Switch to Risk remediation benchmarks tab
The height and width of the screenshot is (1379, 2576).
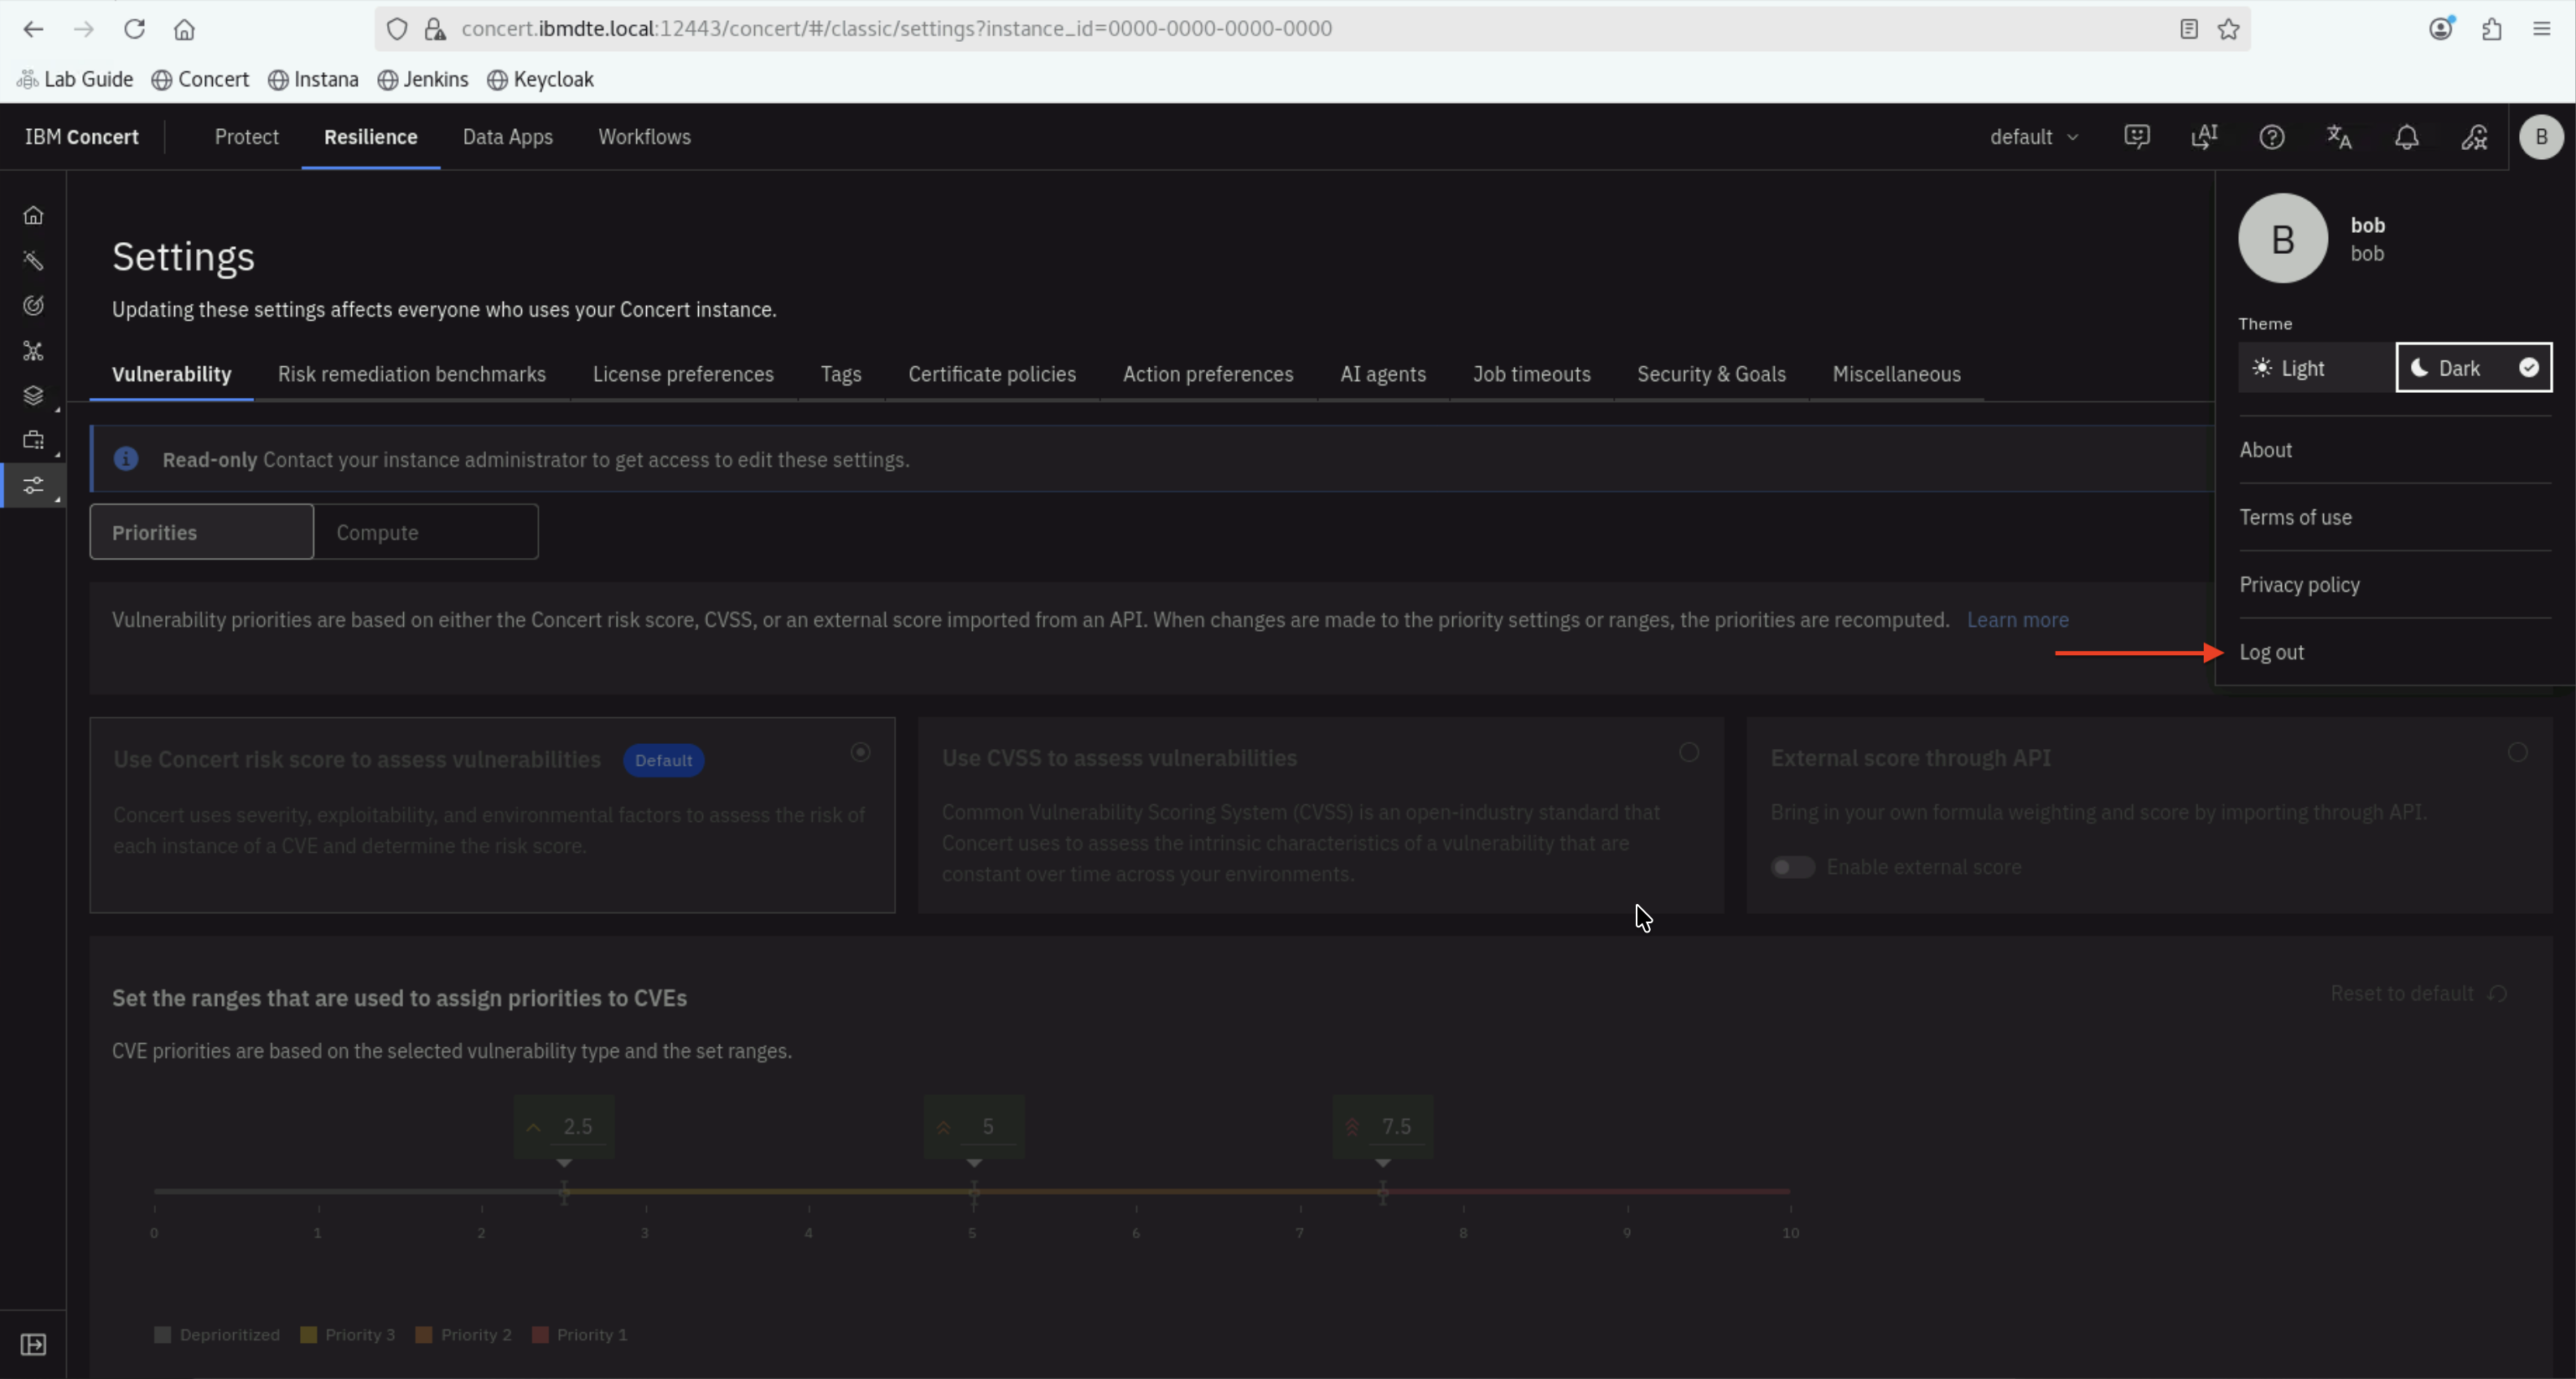click(x=412, y=374)
